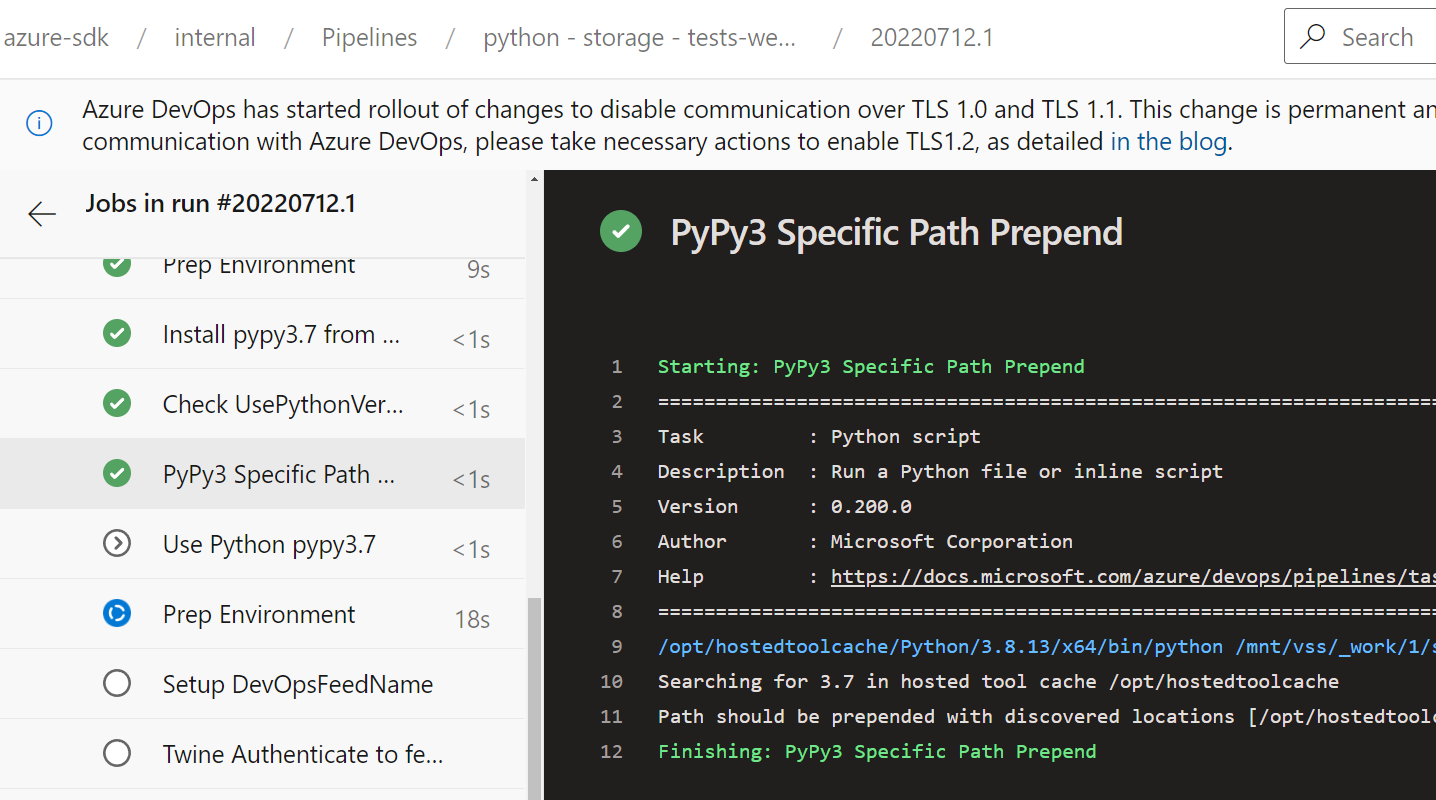
Task: Click log line 12 Finishing: PyPy3 Specific Path Prepend
Action: (877, 751)
